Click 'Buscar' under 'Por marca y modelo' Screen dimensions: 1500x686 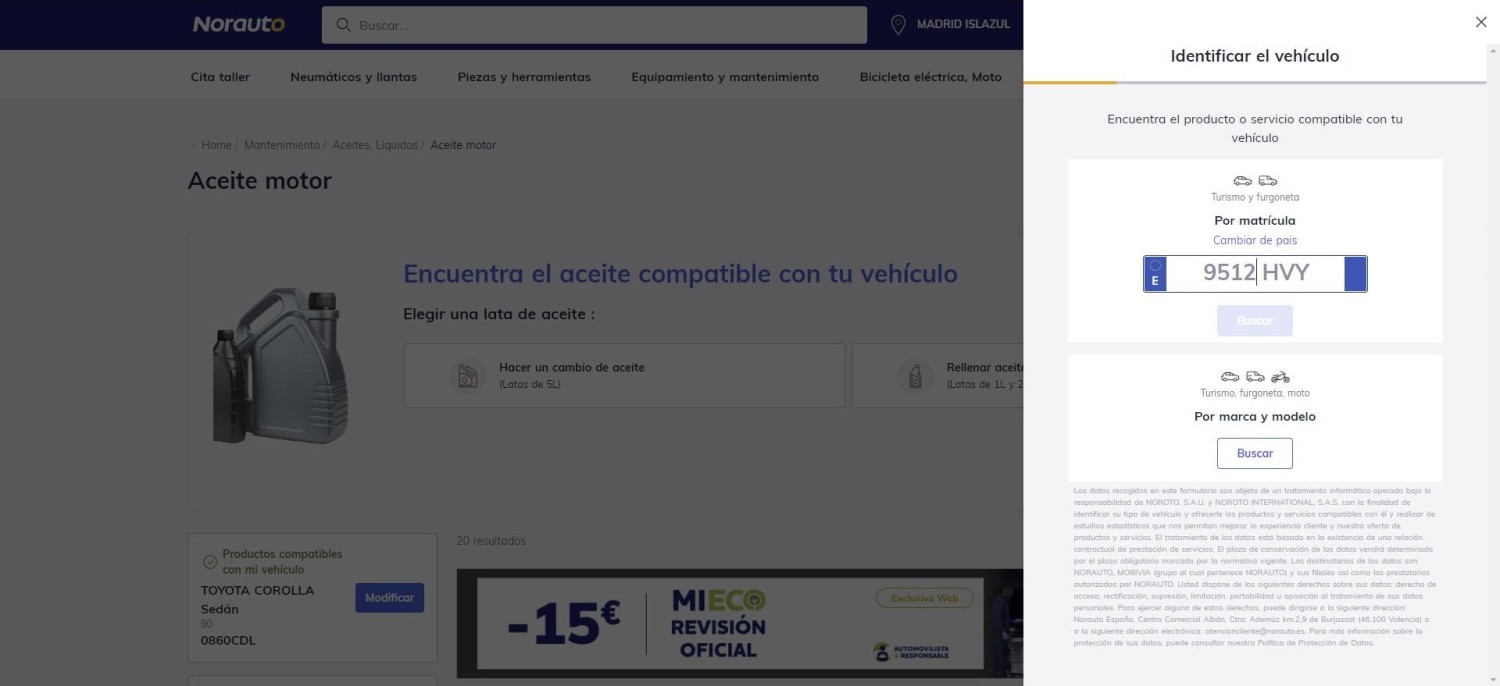[x=1255, y=453]
